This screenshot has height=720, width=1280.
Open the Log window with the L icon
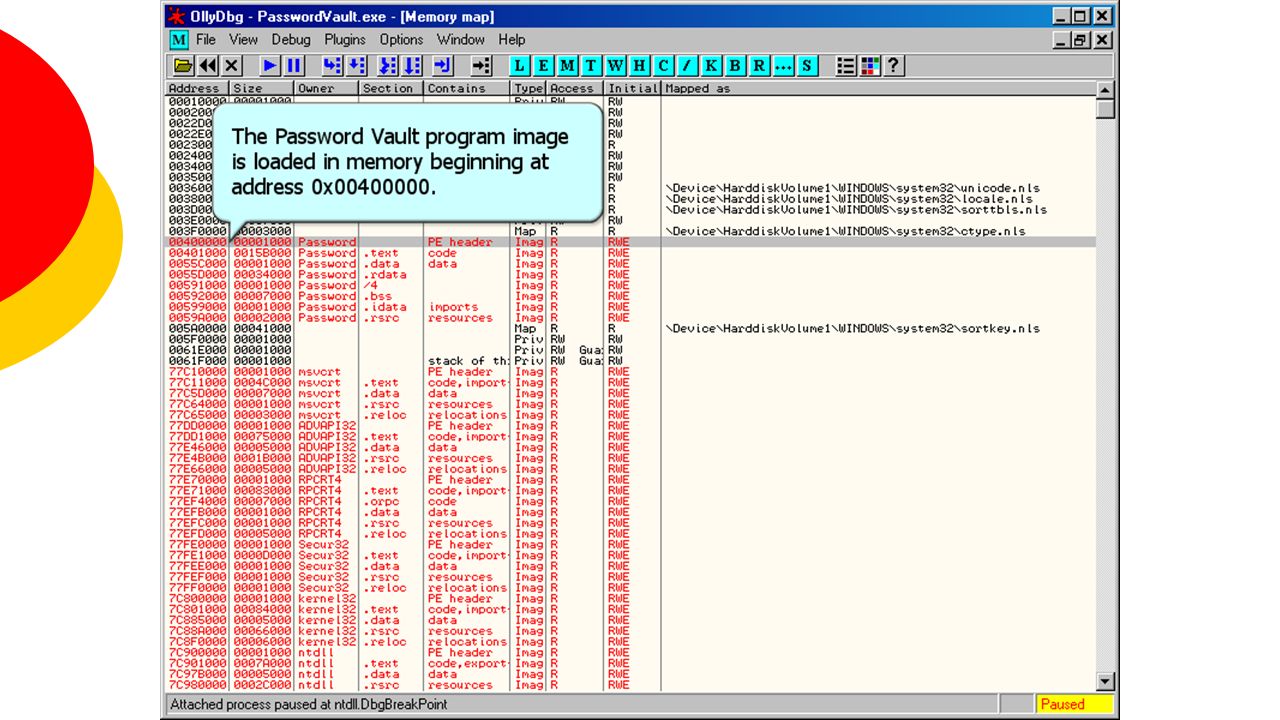point(519,66)
